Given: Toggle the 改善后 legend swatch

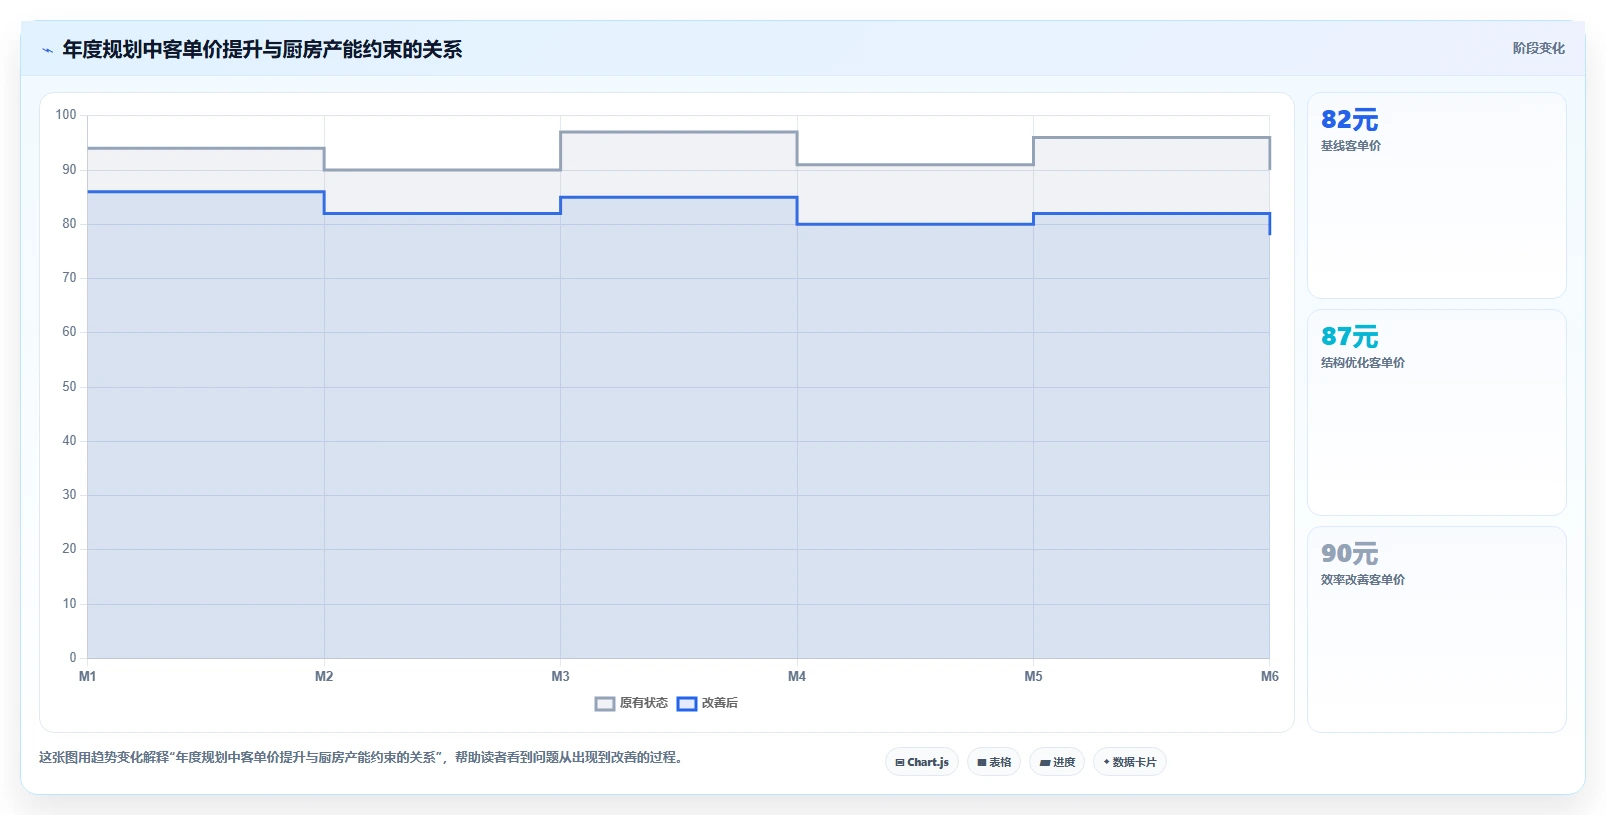Looking at the screenshot, I should pyautogui.click(x=687, y=704).
